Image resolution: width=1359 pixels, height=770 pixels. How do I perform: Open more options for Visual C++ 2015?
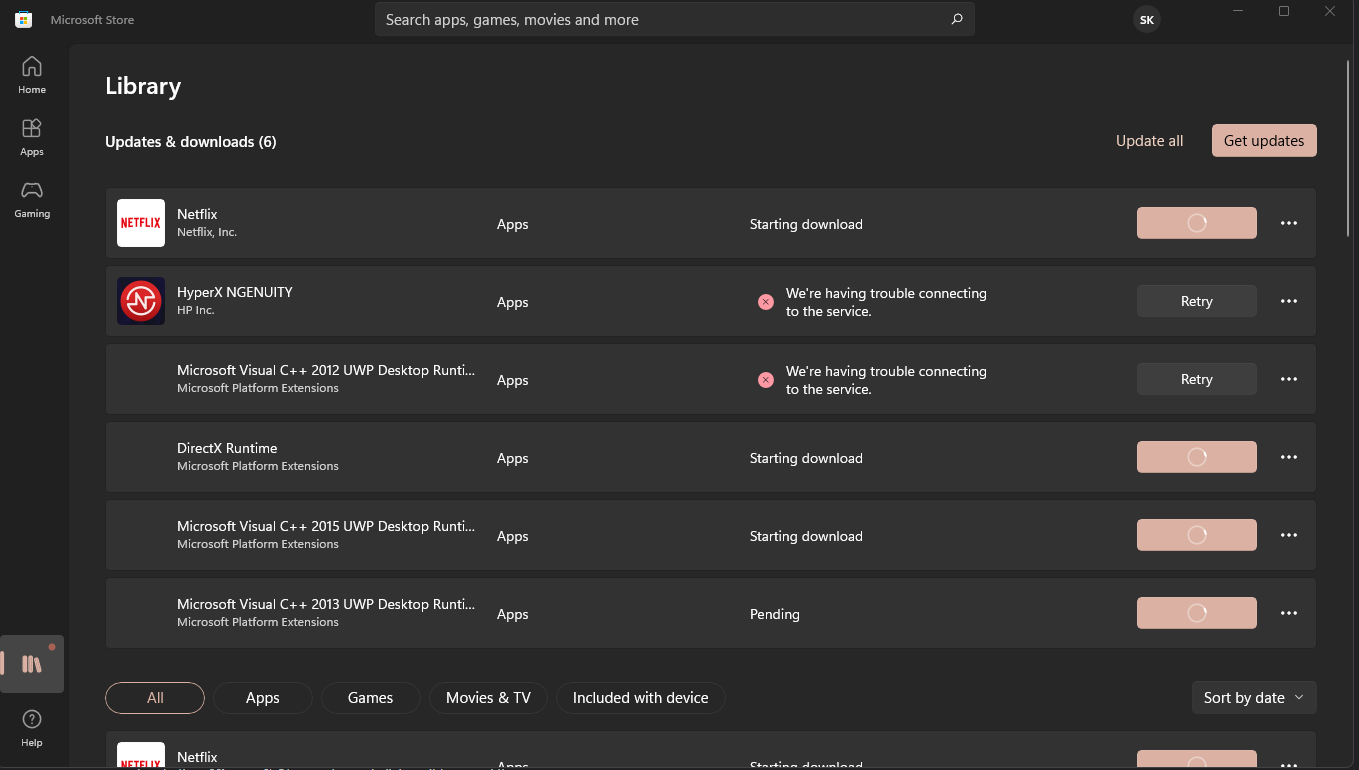pos(1289,535)
